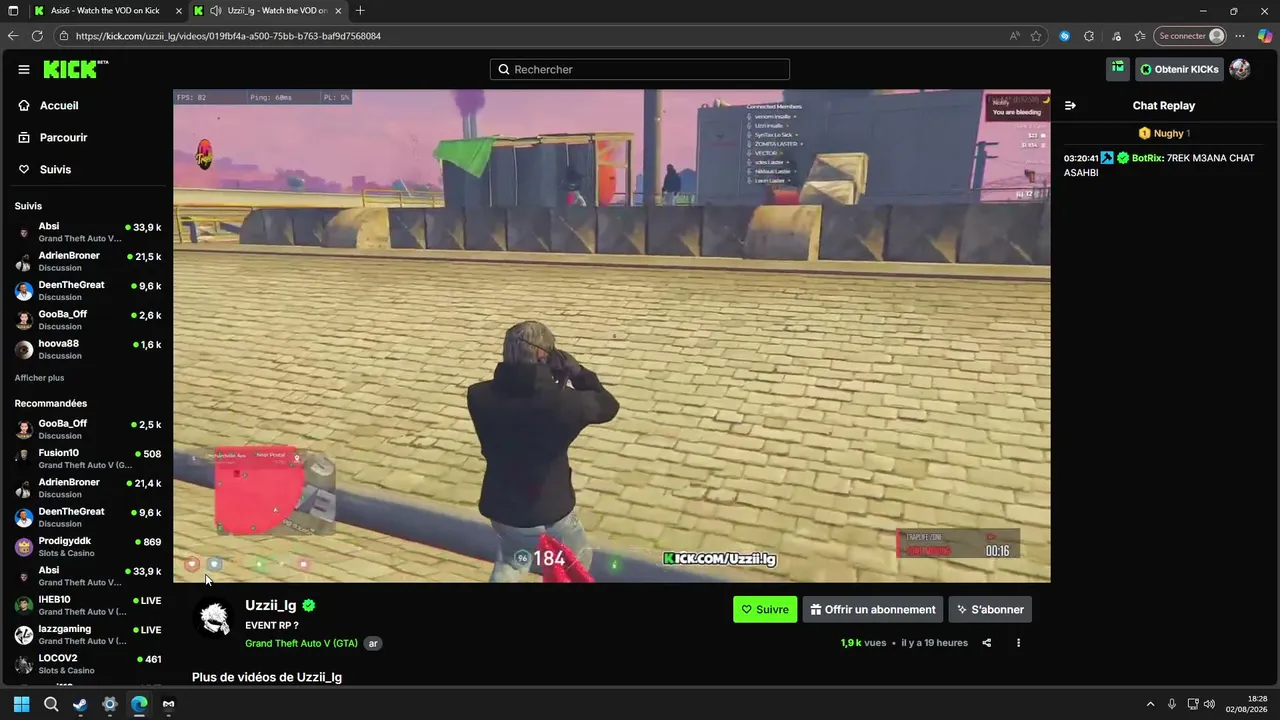This screenshot has height=720, width=1280.
Task: Open the Windows Start menu
Action: pyautogui.click(x=21, y=704)
